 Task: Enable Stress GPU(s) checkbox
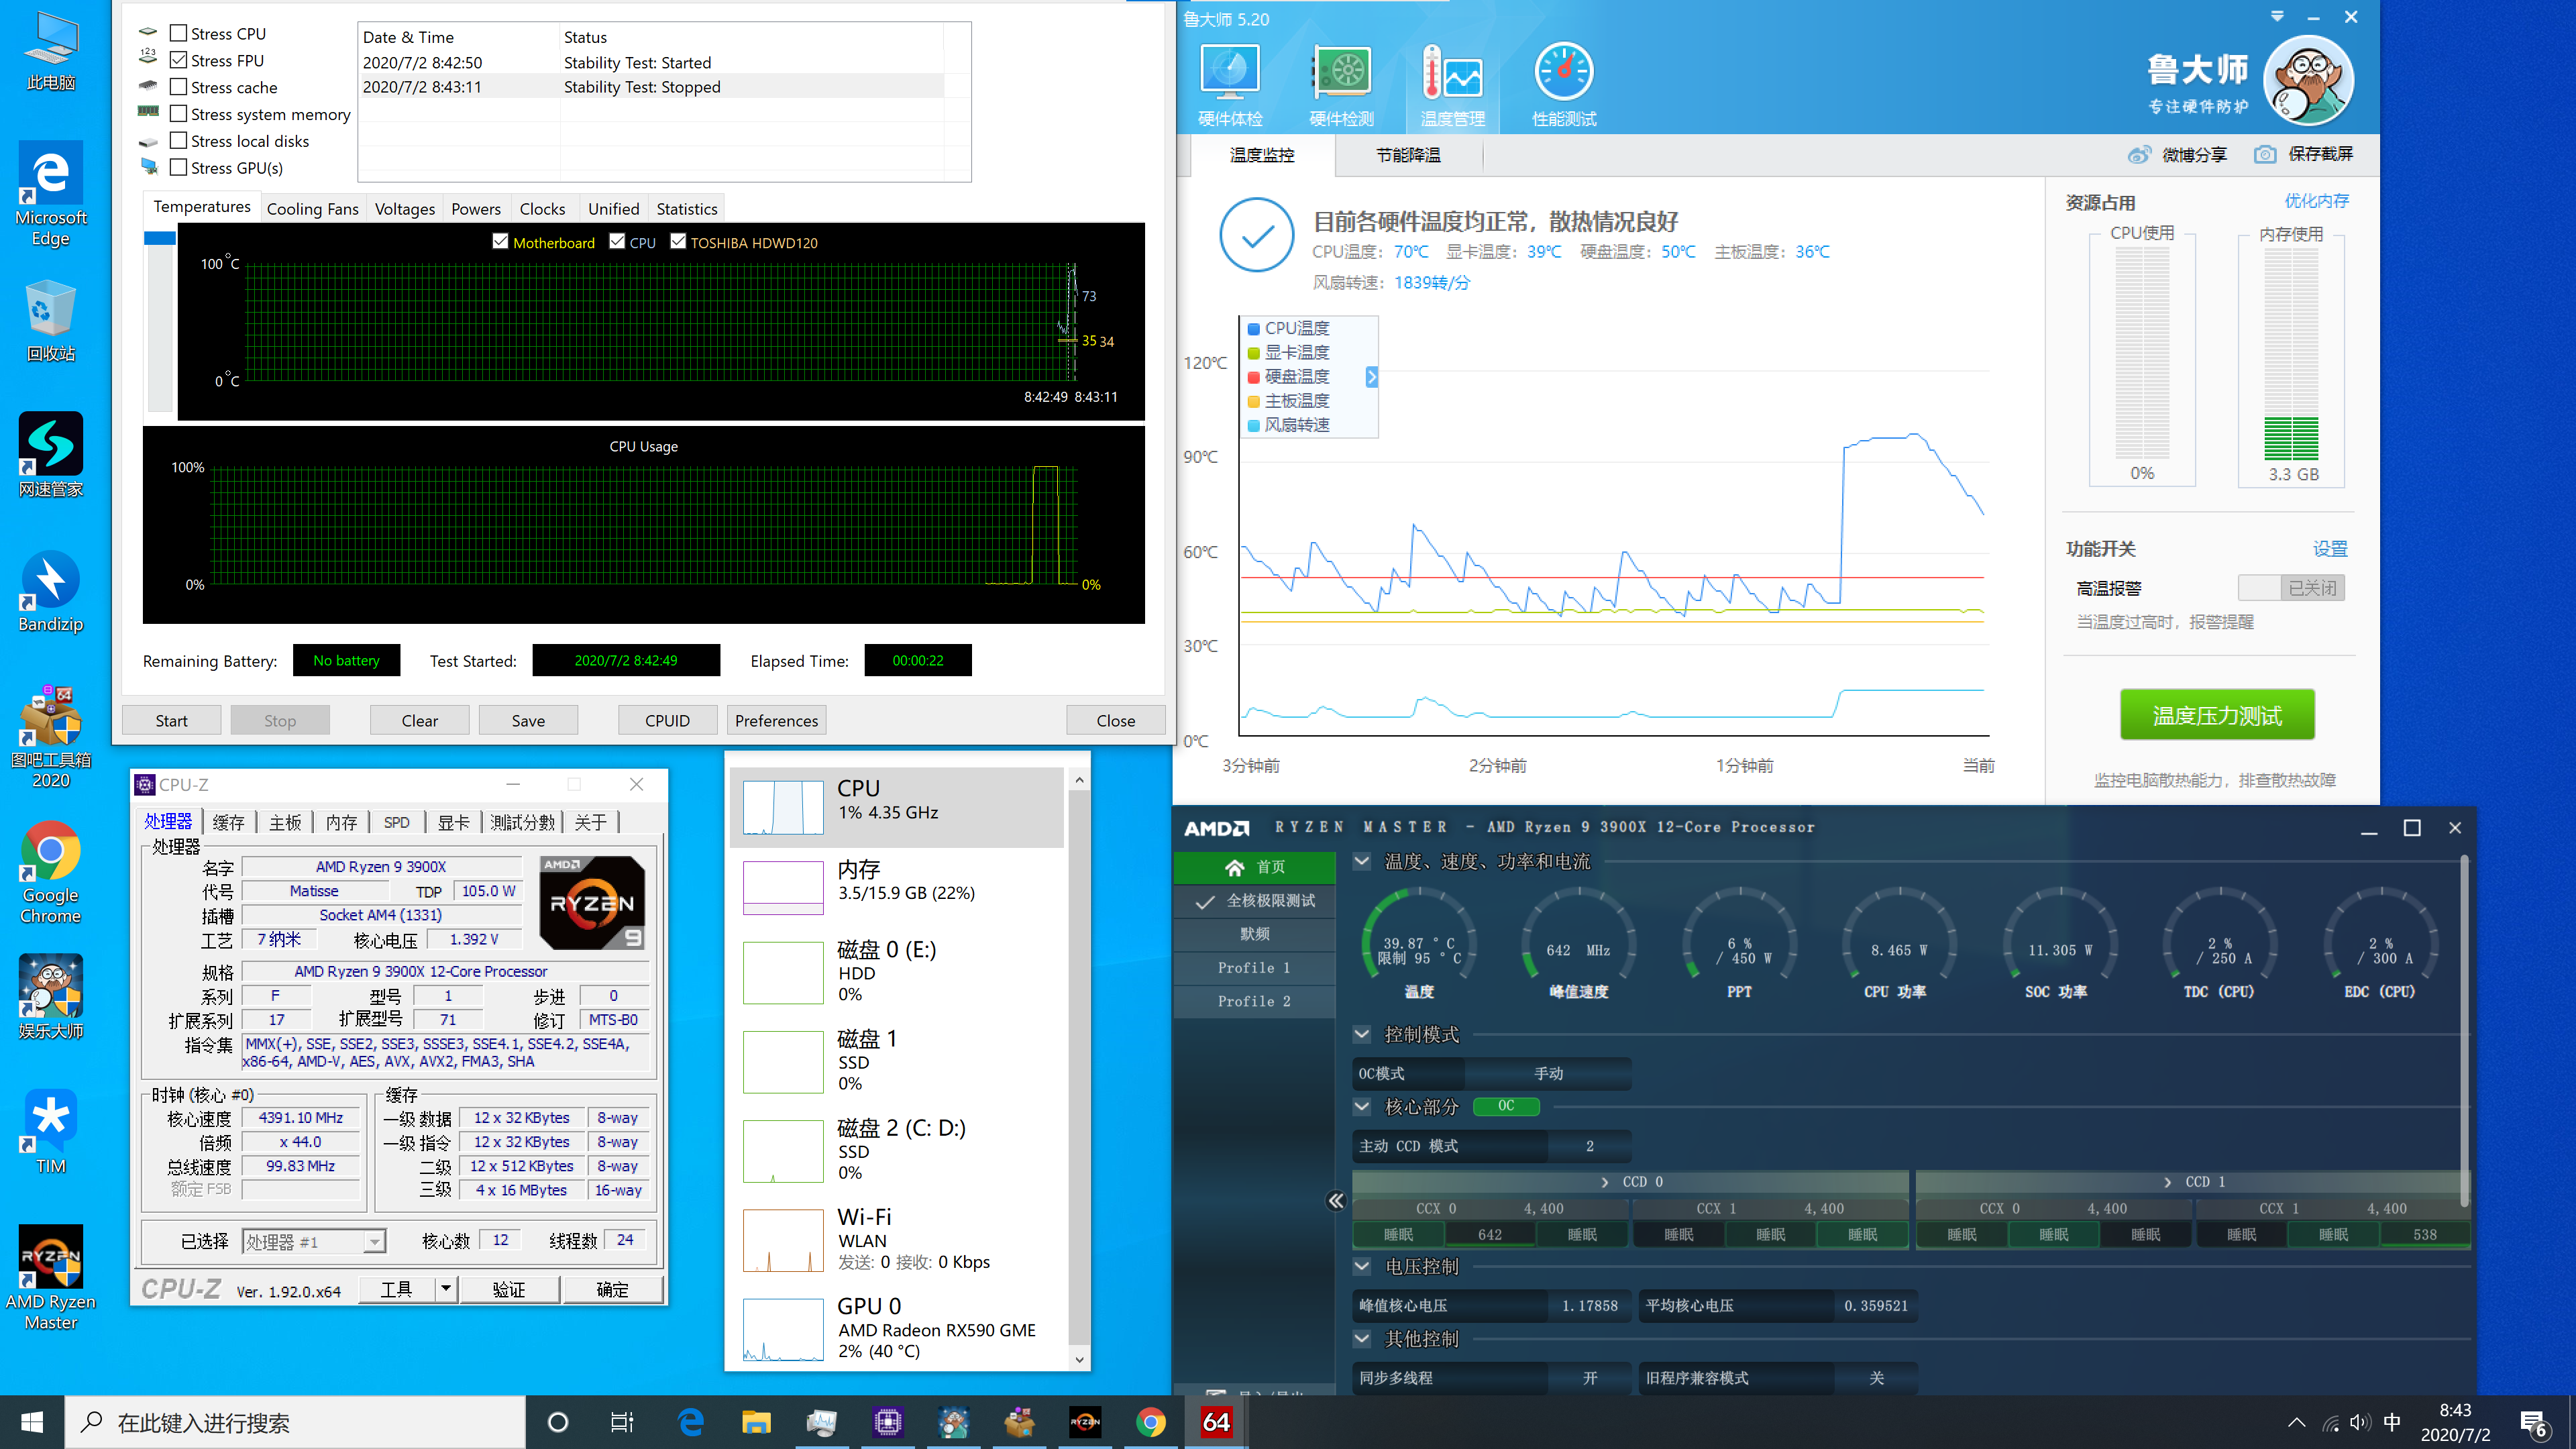click(179, 168)
